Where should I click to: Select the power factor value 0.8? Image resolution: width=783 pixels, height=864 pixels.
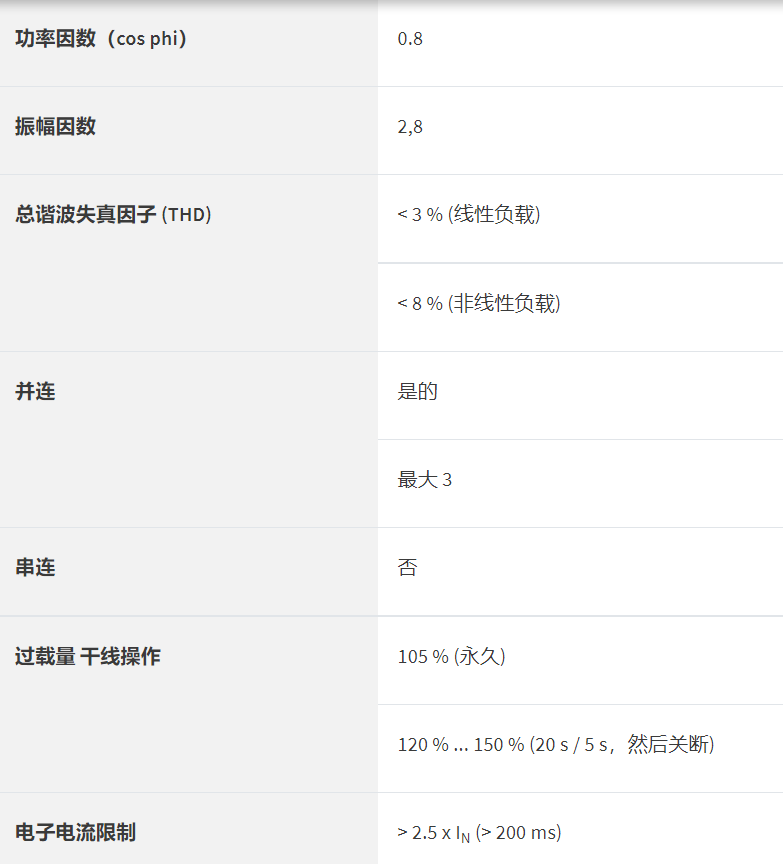click(x=410, y=40)
